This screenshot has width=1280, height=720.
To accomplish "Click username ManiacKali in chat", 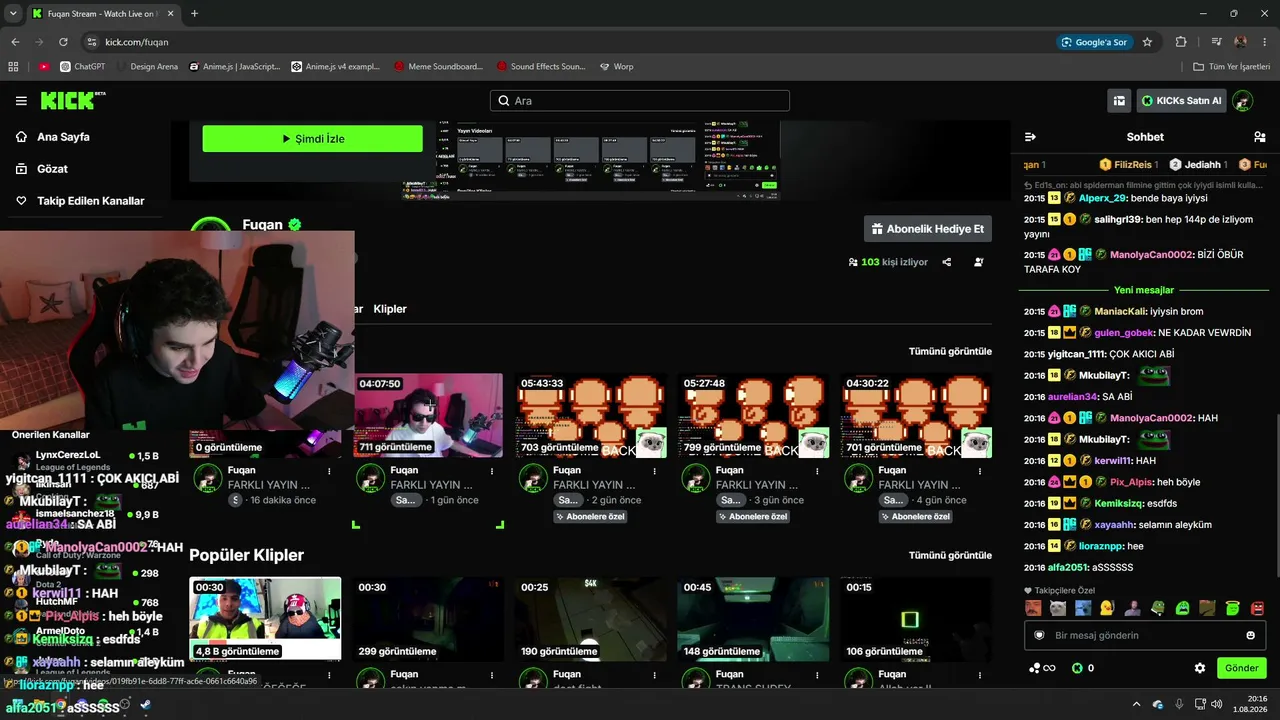I will tap(1121, 311).
